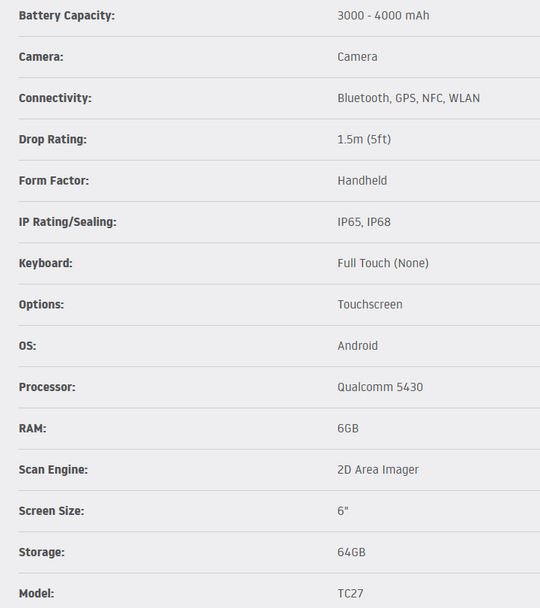The image size is (540, 608).
Task: Select the IP Rating/Sealing label
Action: point(67,222)
